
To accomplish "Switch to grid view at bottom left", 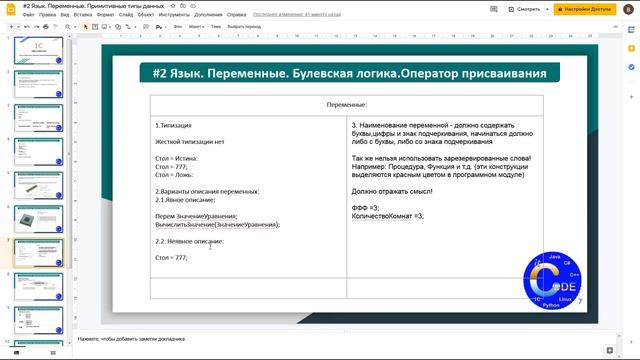I will [x=53, y=353].
